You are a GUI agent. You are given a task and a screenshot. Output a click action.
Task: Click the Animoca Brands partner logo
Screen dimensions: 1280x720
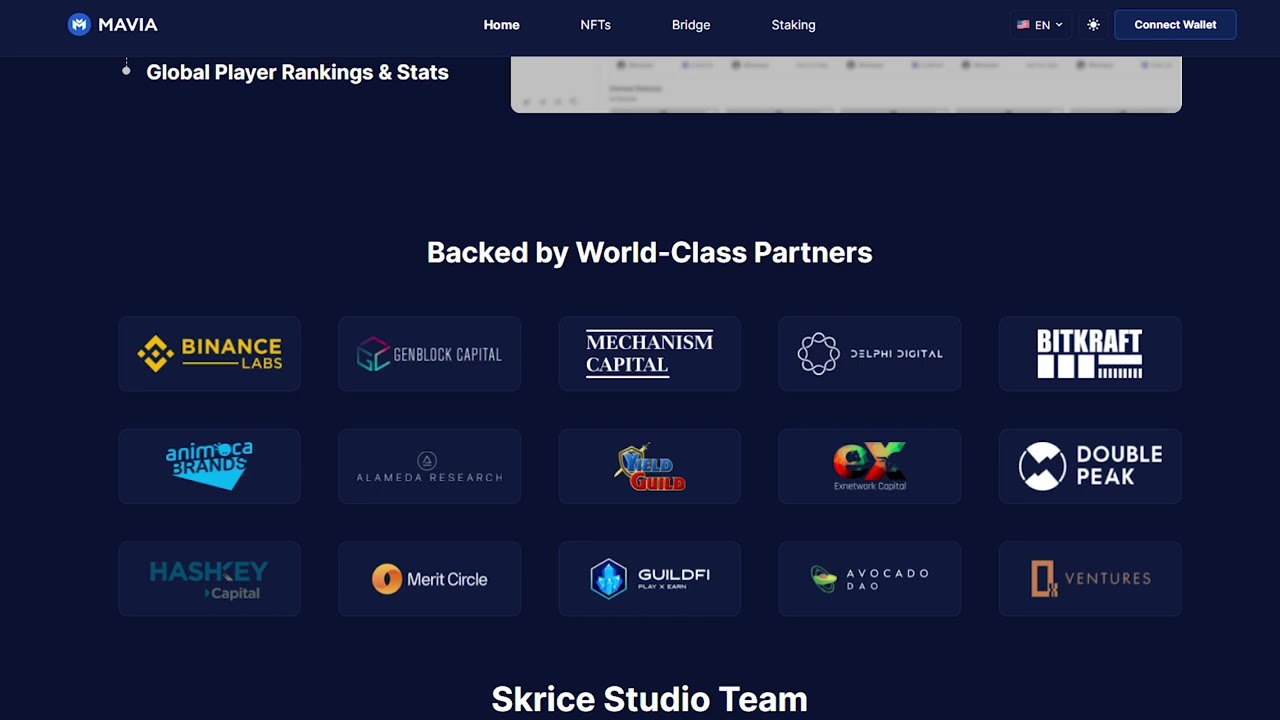(x=209, y=466)
